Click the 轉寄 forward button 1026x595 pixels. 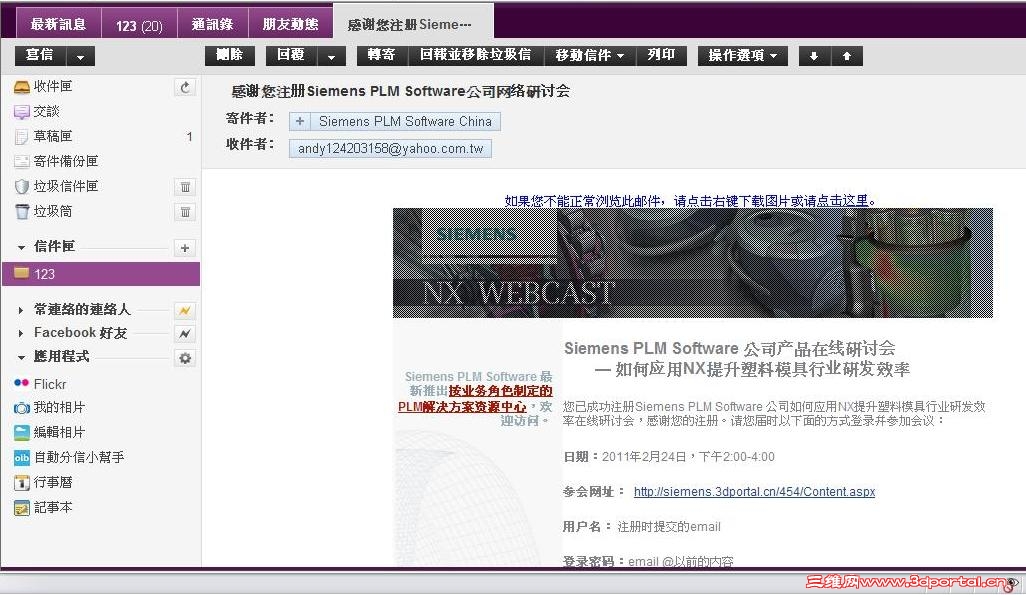(x=382, y=56)
